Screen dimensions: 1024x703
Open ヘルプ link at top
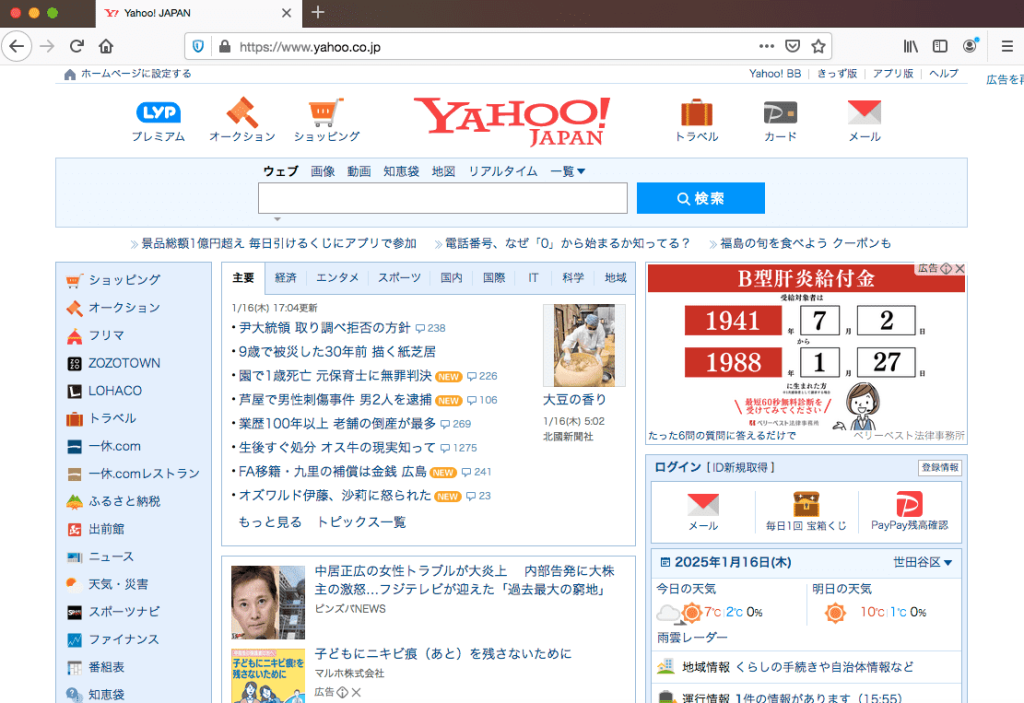[944, 73]
